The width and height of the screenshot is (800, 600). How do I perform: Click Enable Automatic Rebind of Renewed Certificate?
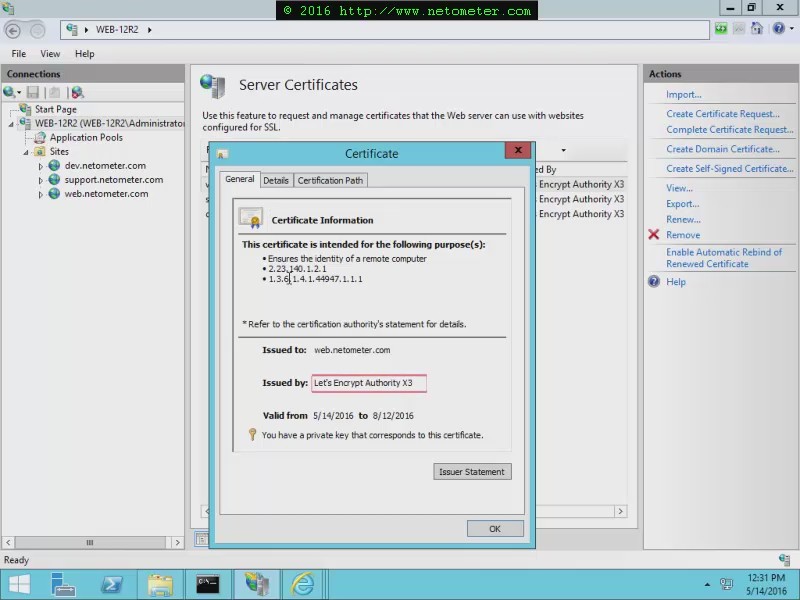tap(724, 258)
